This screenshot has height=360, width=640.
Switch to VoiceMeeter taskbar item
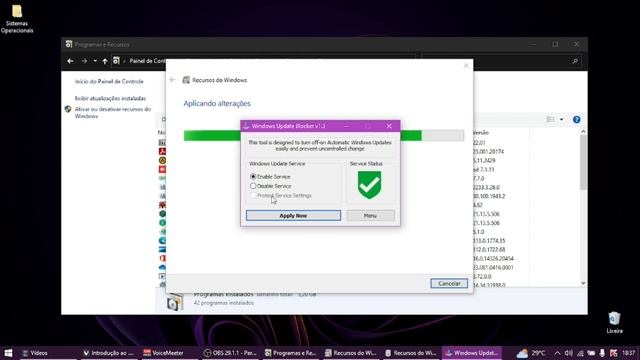click(x=168, y=353)
